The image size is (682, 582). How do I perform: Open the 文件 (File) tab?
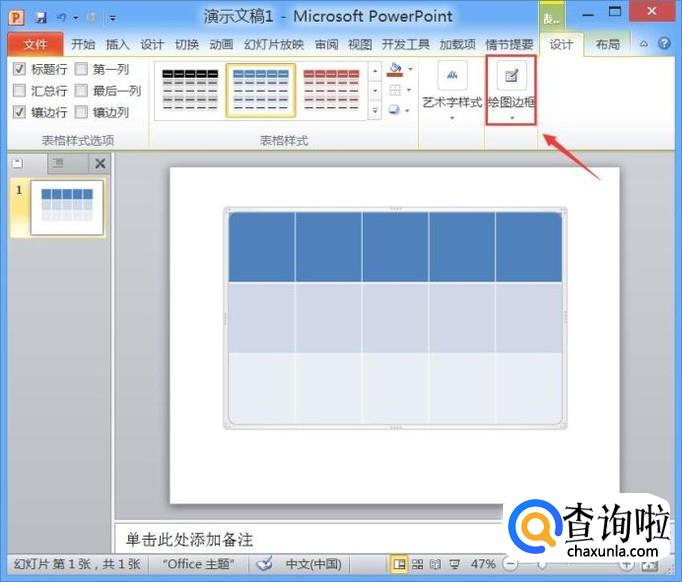click(x=35, y=45)
